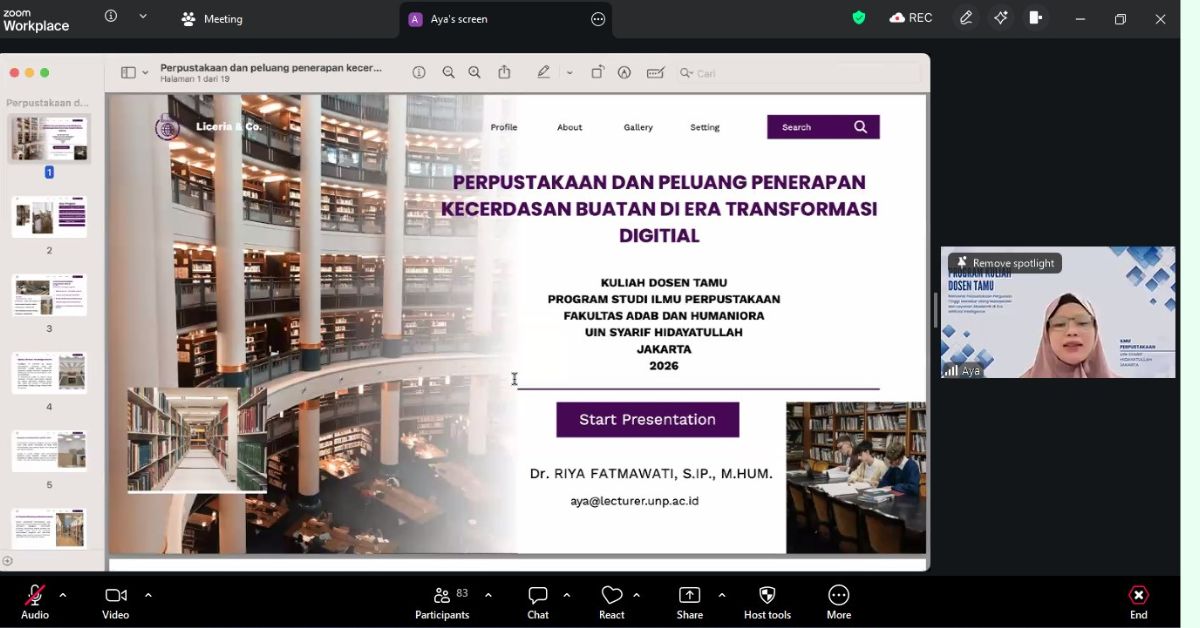The image size is (1200, 628).
Task: Click the REC recording indicator
Action: pos(910,18)
